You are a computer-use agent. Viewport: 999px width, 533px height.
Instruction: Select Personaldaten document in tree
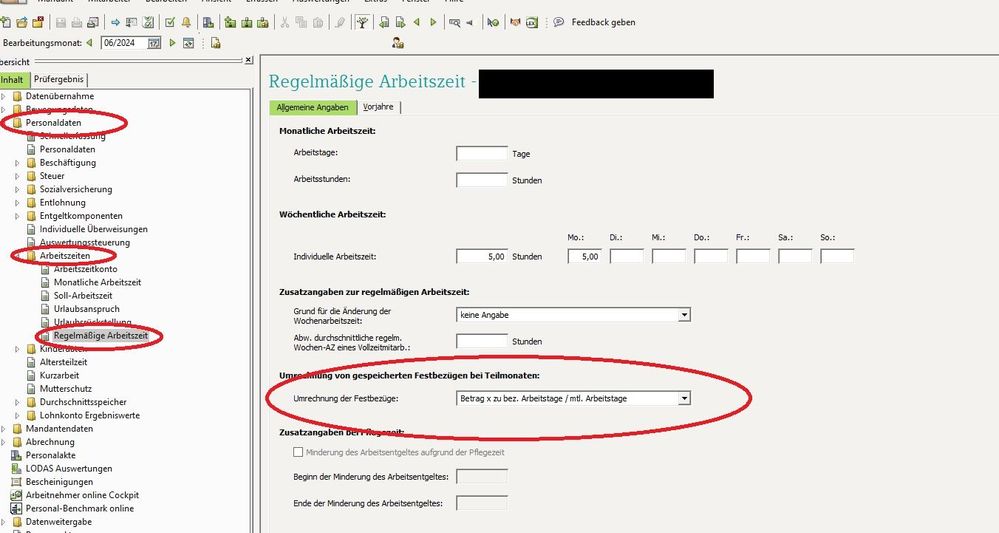(68, 150)
